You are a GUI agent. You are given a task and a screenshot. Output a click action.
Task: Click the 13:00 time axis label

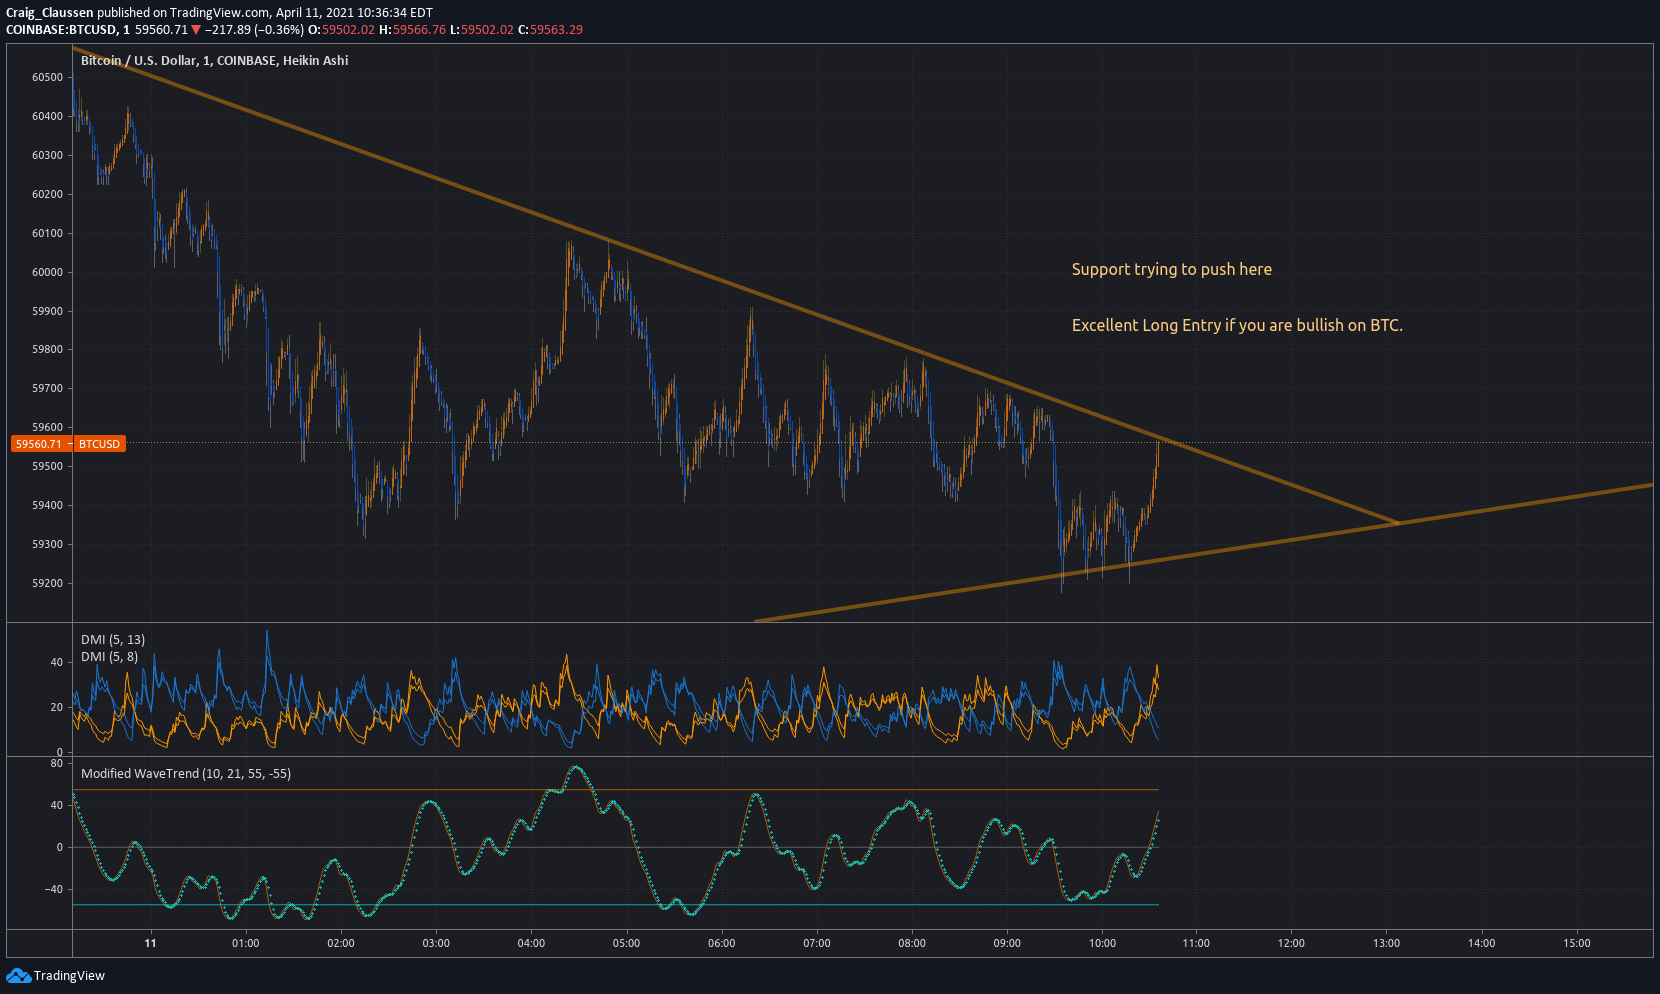click(x=1386, y=943)
